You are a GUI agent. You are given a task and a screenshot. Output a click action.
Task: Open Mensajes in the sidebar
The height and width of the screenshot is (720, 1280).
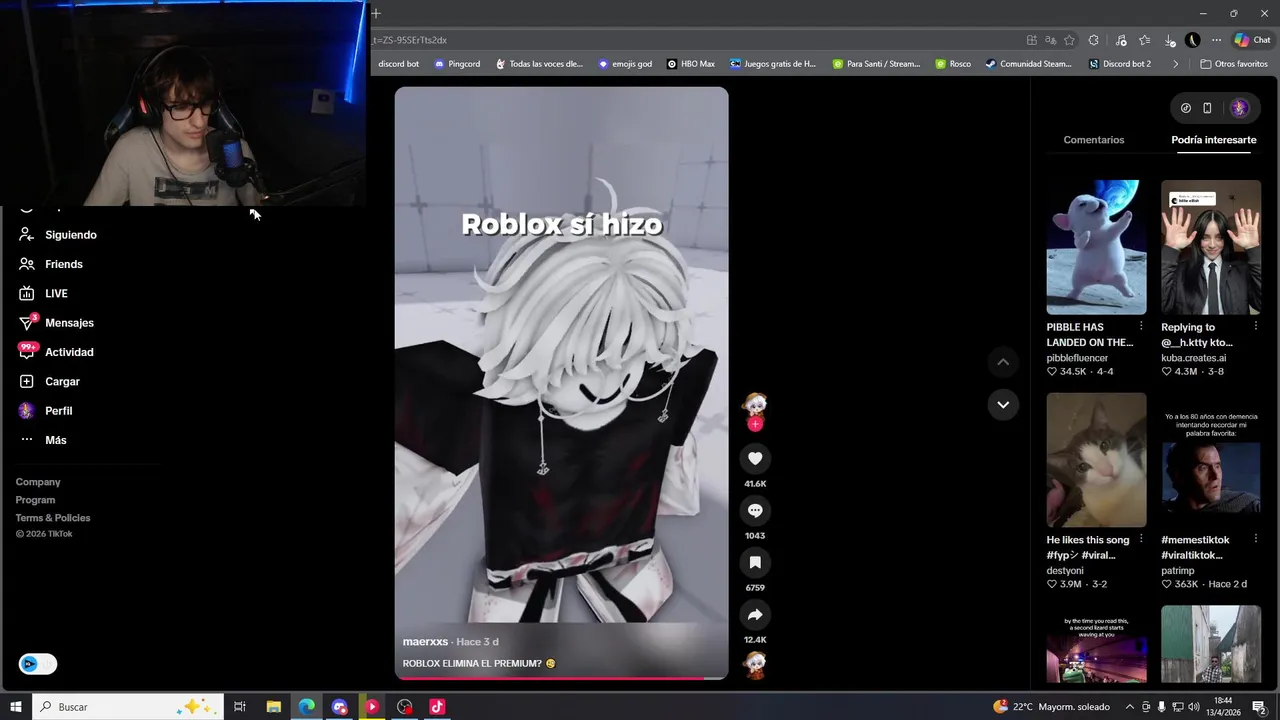(x=56, y=323)
